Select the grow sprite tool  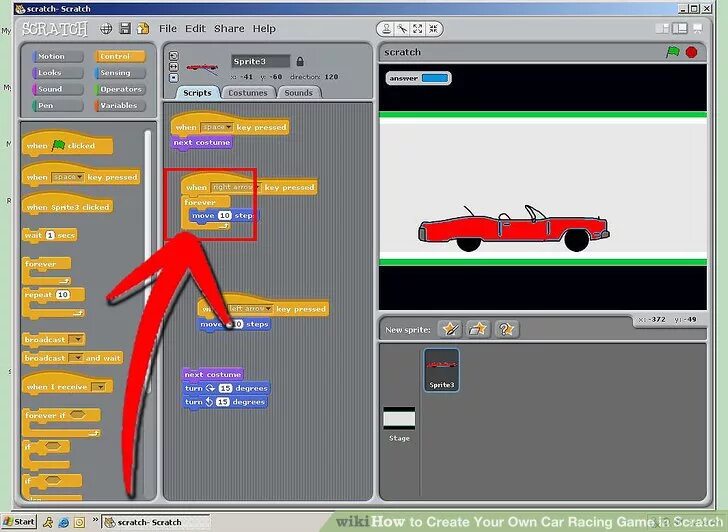point(418,29)
